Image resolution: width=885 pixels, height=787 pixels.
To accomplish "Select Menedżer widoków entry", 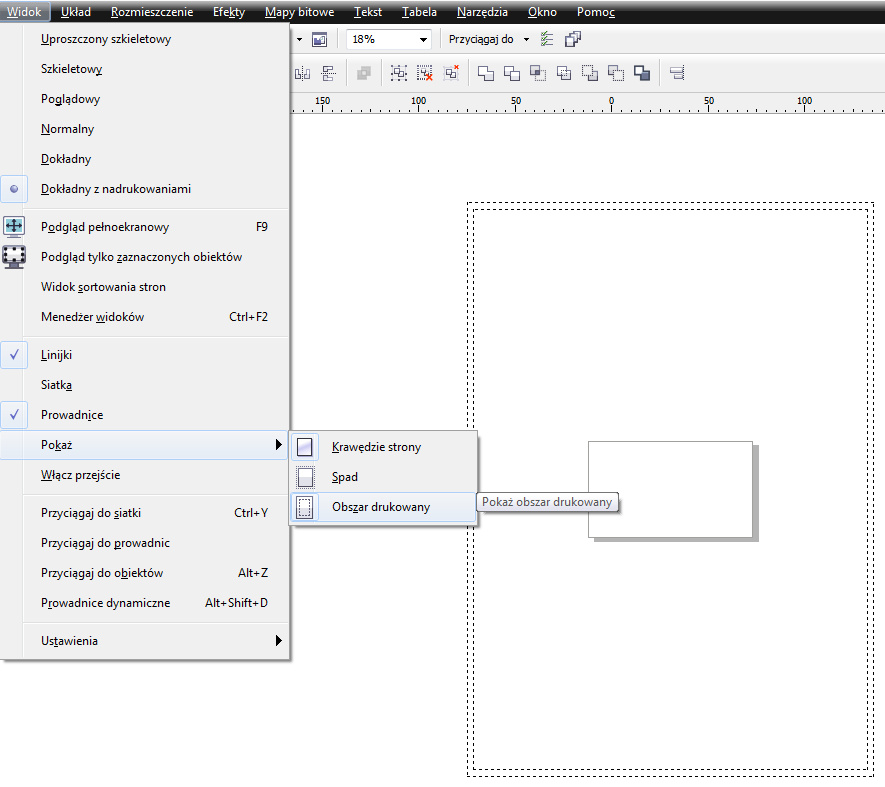I will pos(93,317).
